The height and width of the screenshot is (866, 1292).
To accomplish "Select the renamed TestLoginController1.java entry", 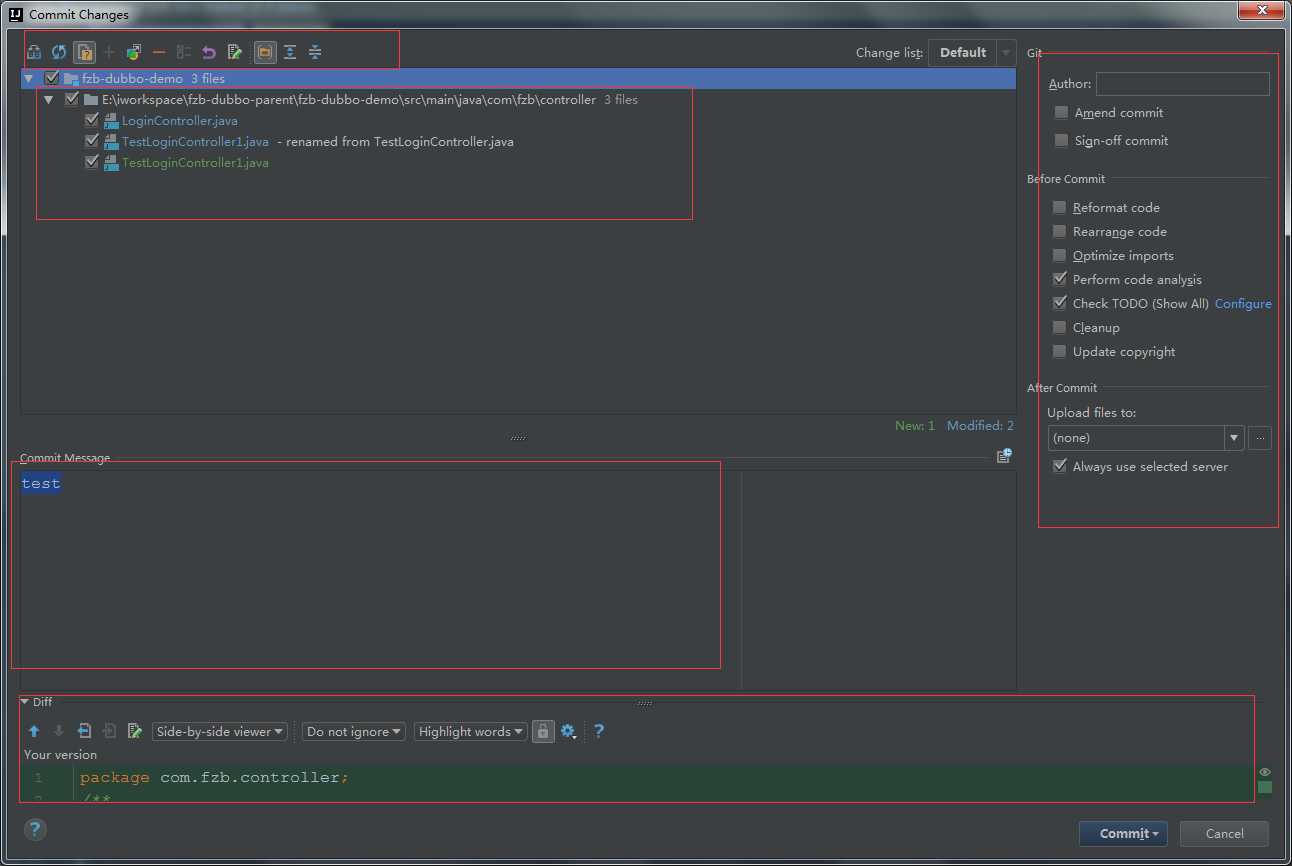I will point(195,141).
